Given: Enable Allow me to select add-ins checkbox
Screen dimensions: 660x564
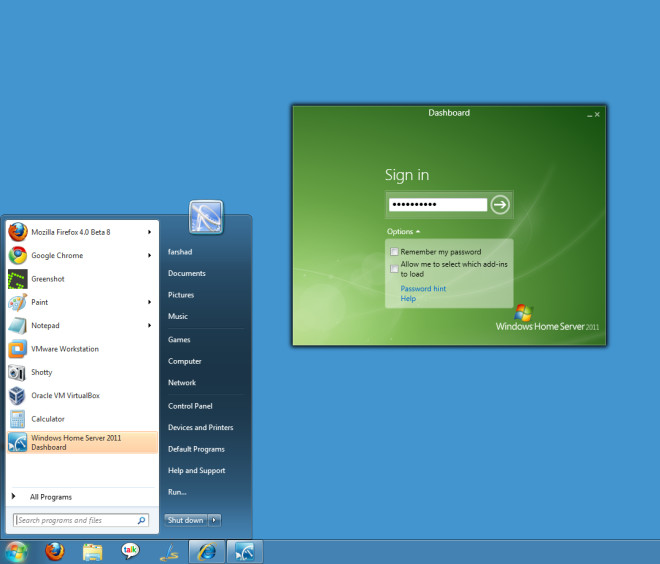Looking at the screenshot, I should coord(394,269).
